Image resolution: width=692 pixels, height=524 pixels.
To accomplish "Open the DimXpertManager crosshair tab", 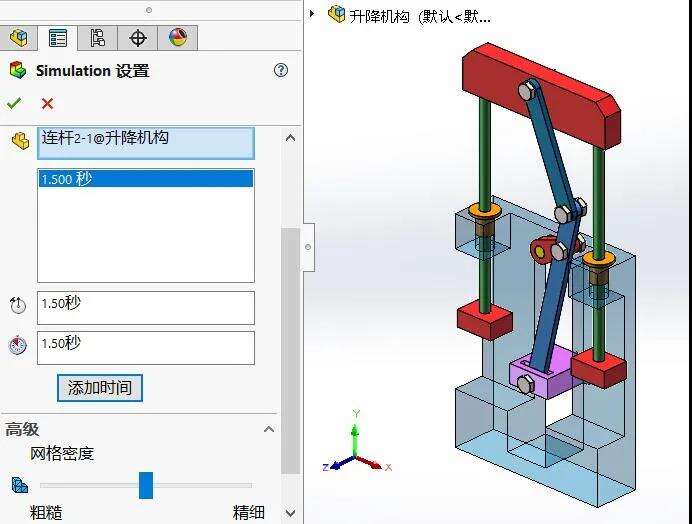I will tap(138, 38).
